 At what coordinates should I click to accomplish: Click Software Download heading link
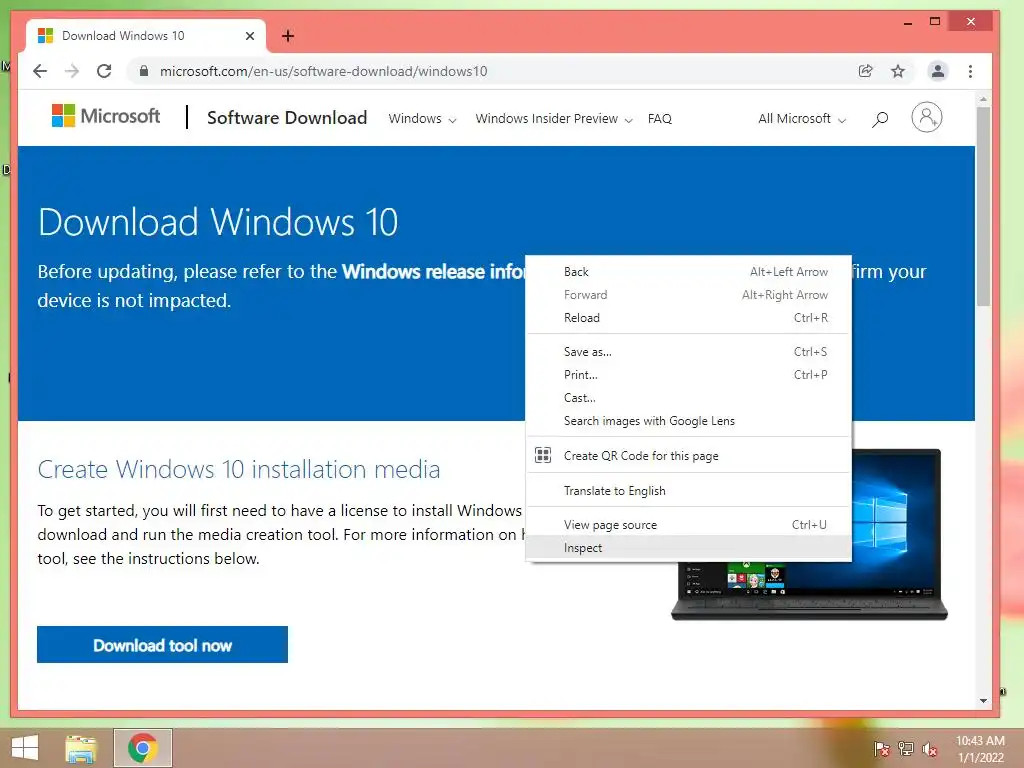(x=287, y=118)
